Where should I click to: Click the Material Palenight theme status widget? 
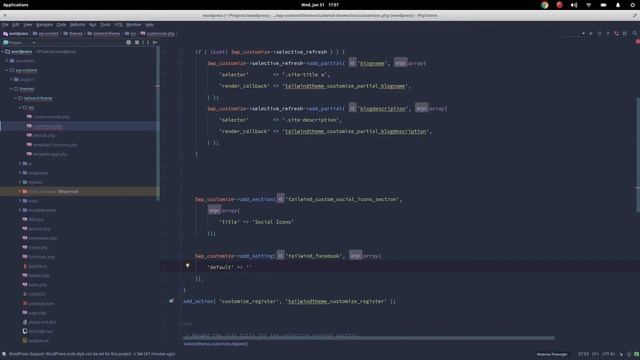552,354
